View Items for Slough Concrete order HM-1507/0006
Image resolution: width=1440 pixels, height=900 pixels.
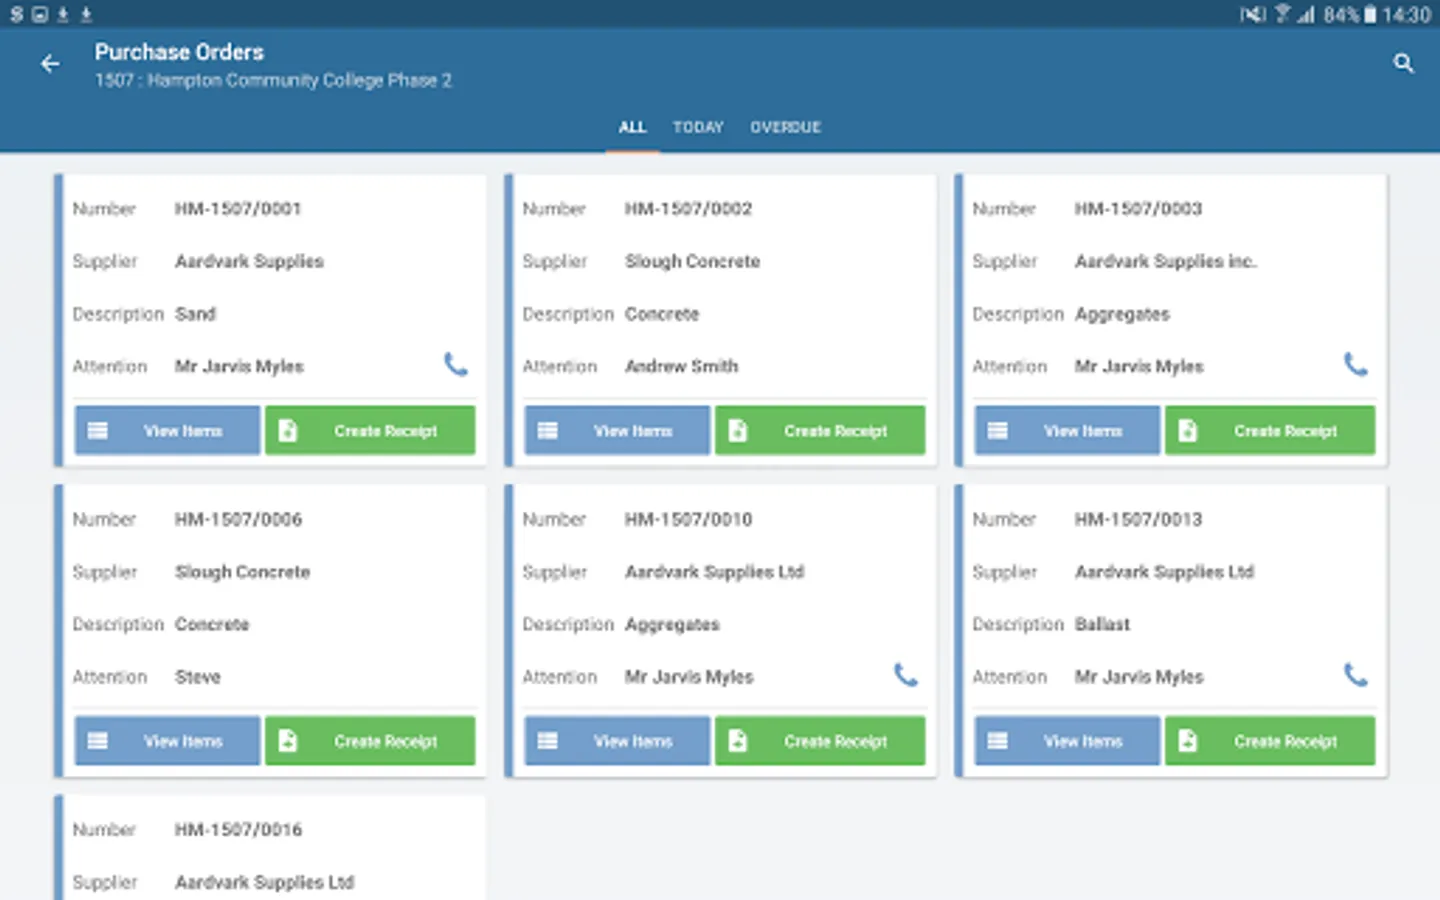[167, 741]
